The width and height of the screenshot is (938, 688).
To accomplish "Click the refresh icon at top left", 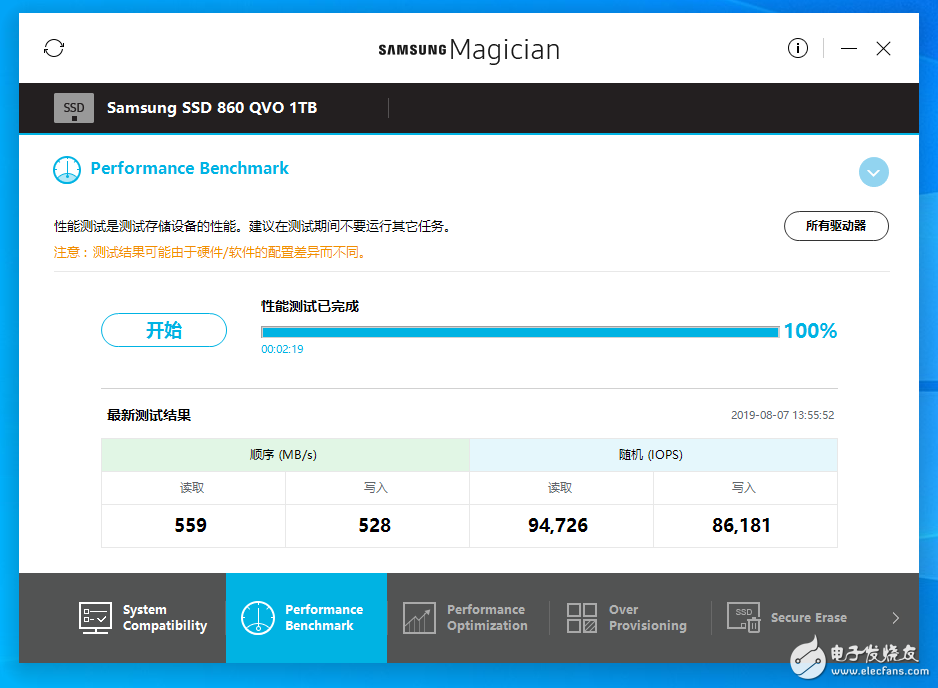I will point(54,48).
